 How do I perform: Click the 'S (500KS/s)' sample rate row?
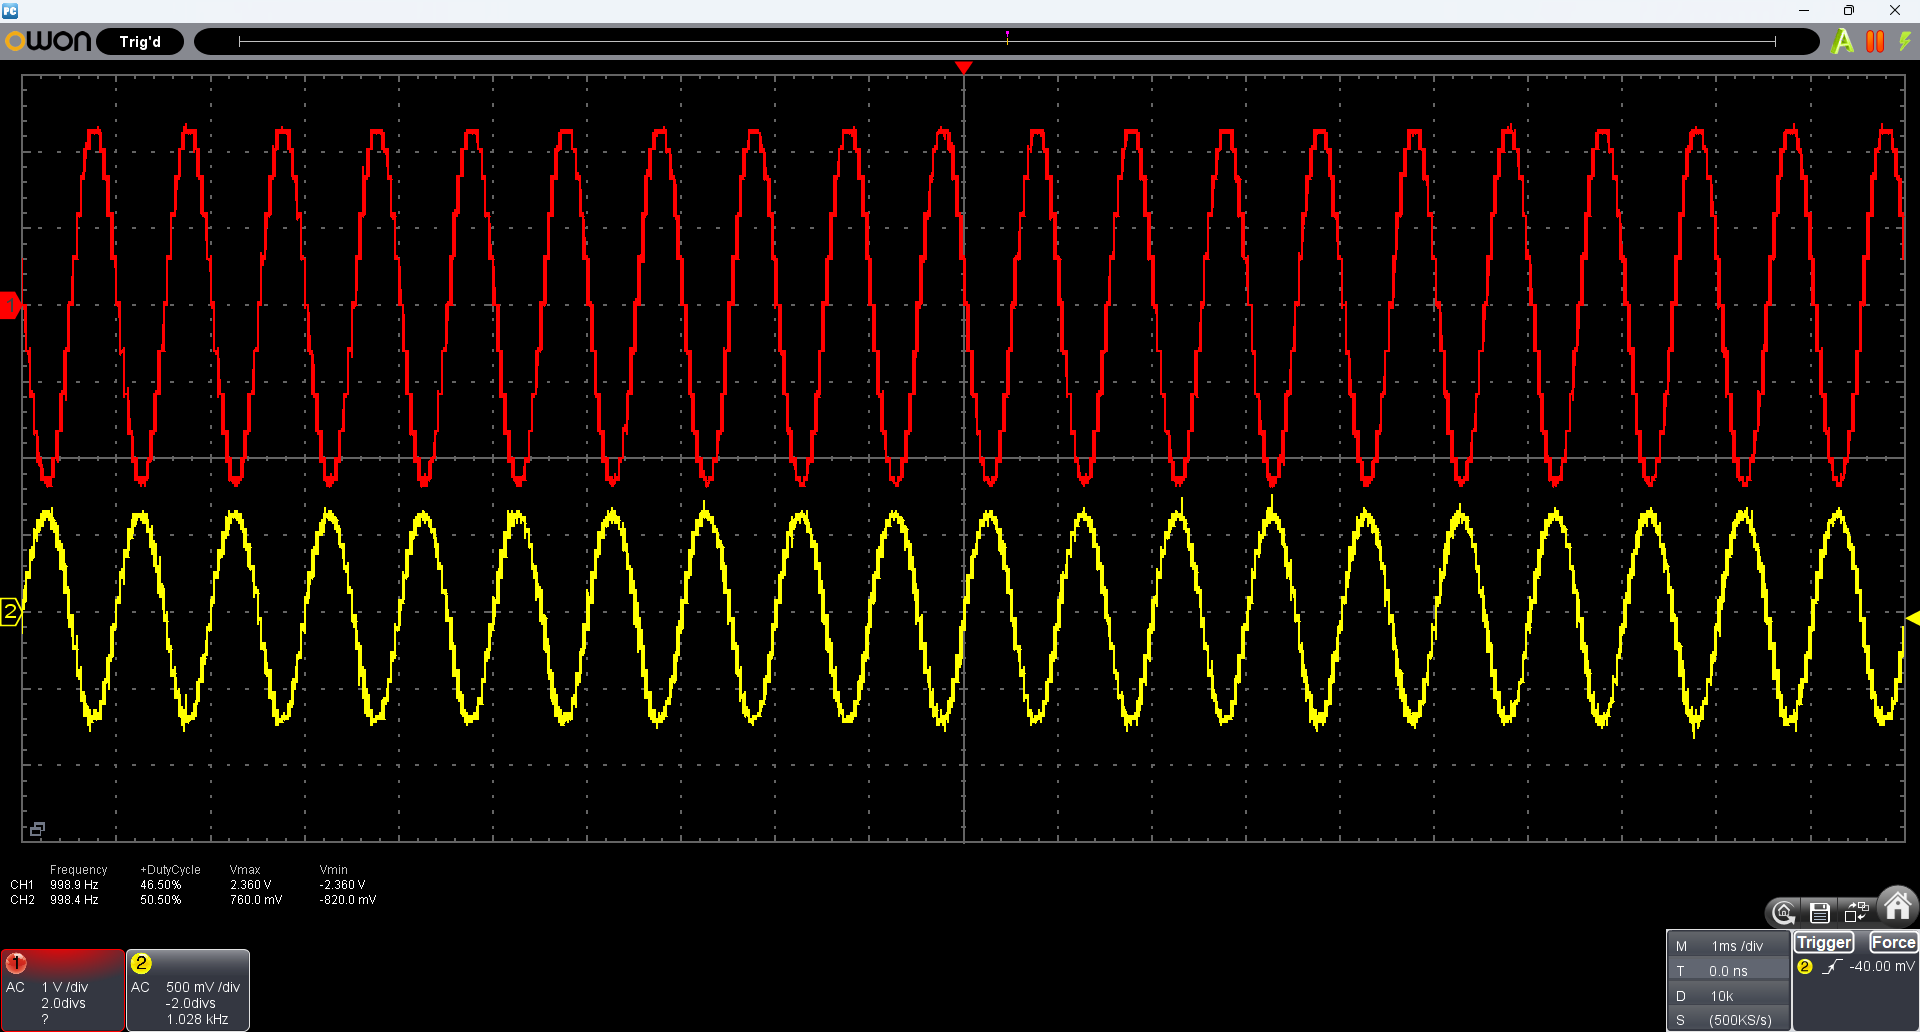(1728, 1020)
